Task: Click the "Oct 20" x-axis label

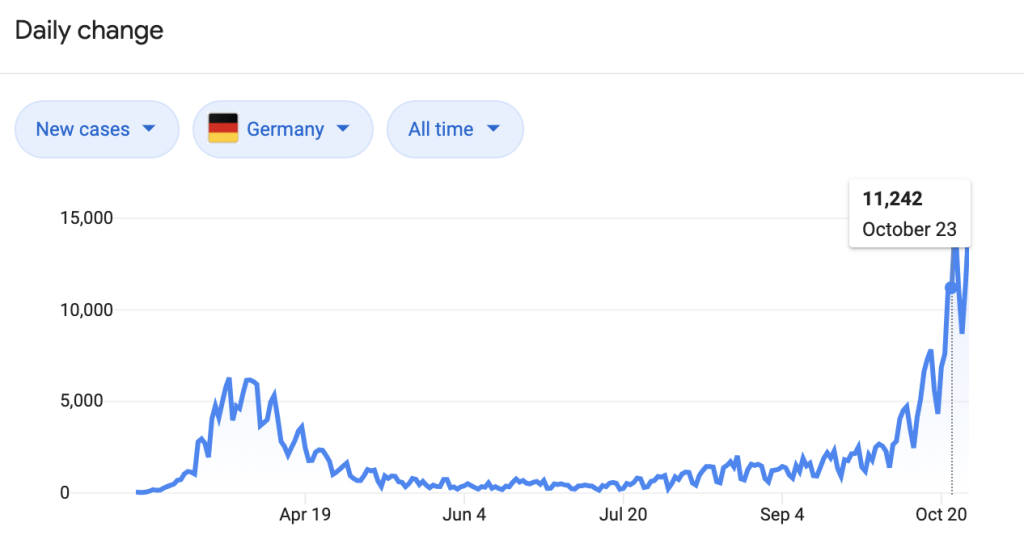Action: coord(941,516)
